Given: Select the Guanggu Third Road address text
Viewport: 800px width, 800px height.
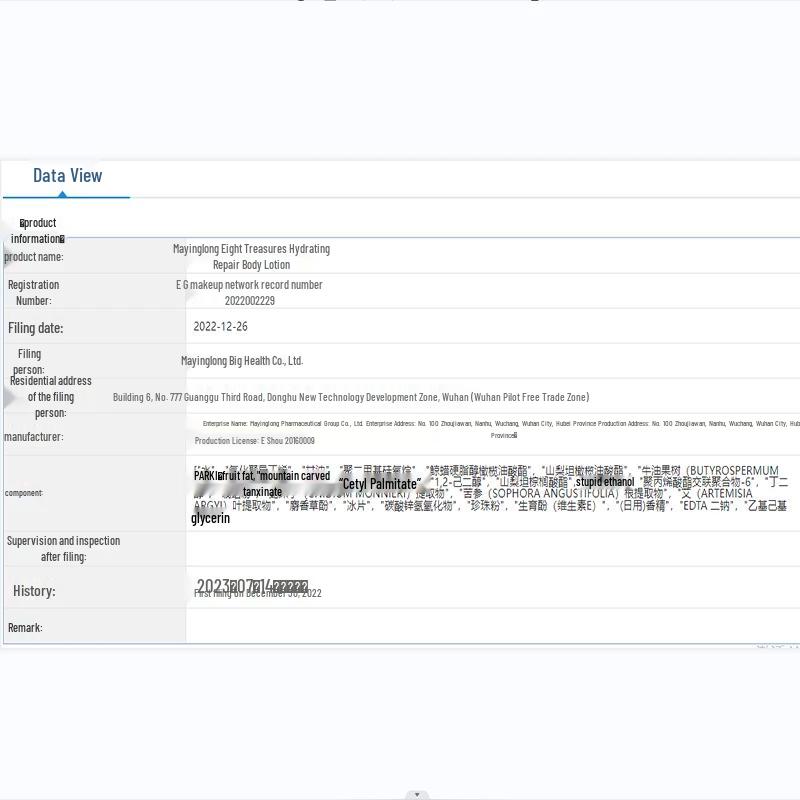Looking at the screenshot, I should click(x=351, y=397).
